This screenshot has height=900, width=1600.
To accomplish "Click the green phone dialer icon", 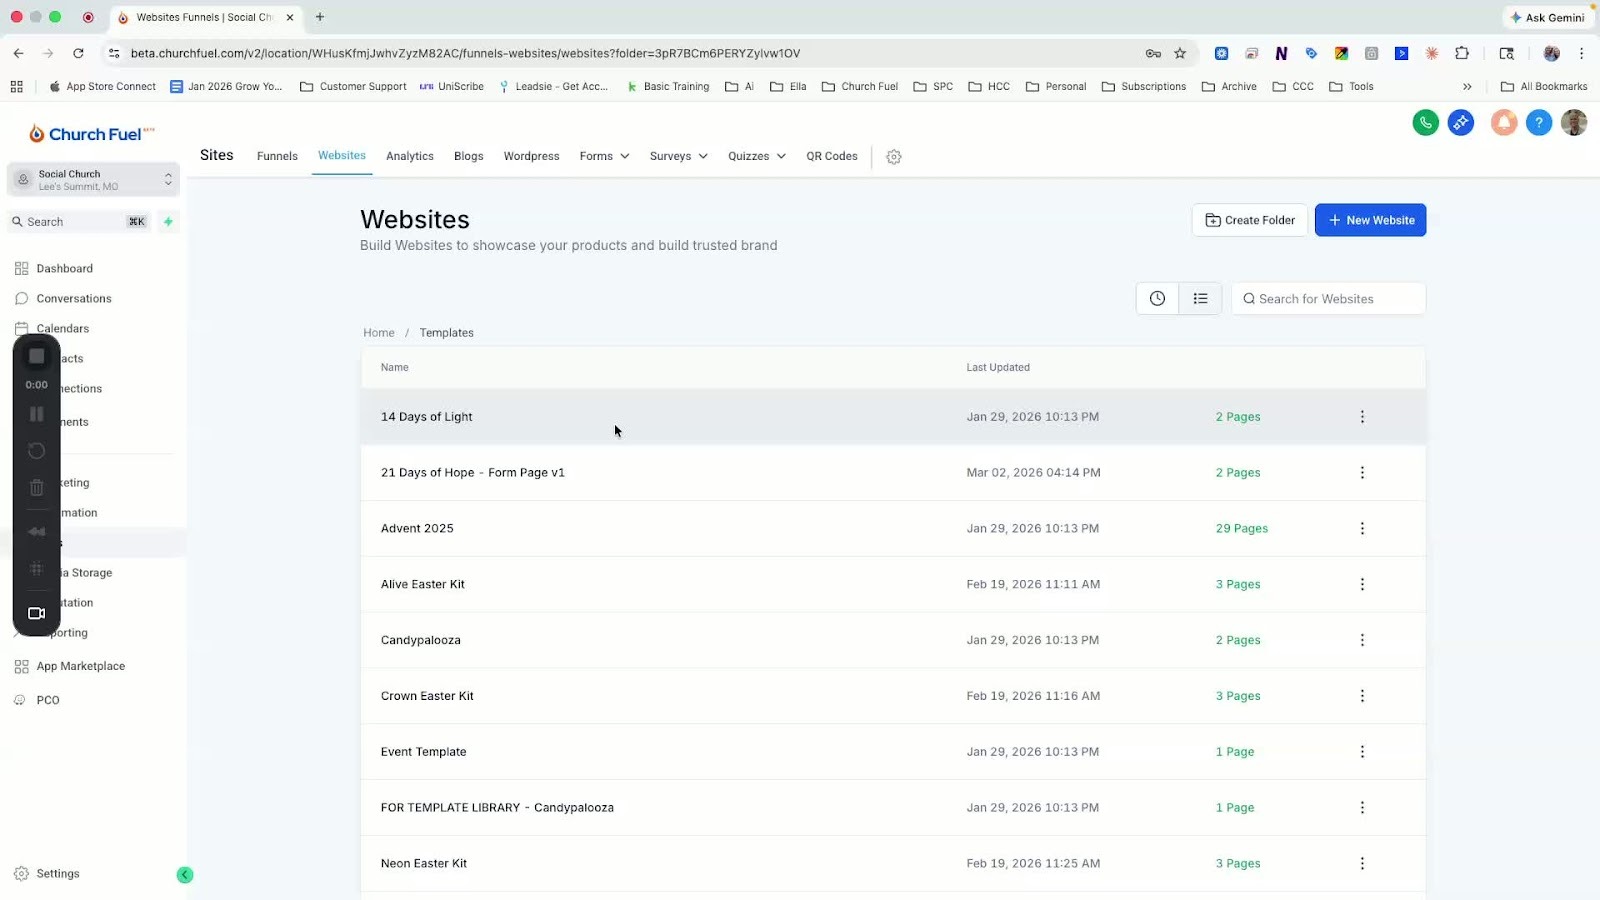I will pyautogui.click(x=1426, y=123).
